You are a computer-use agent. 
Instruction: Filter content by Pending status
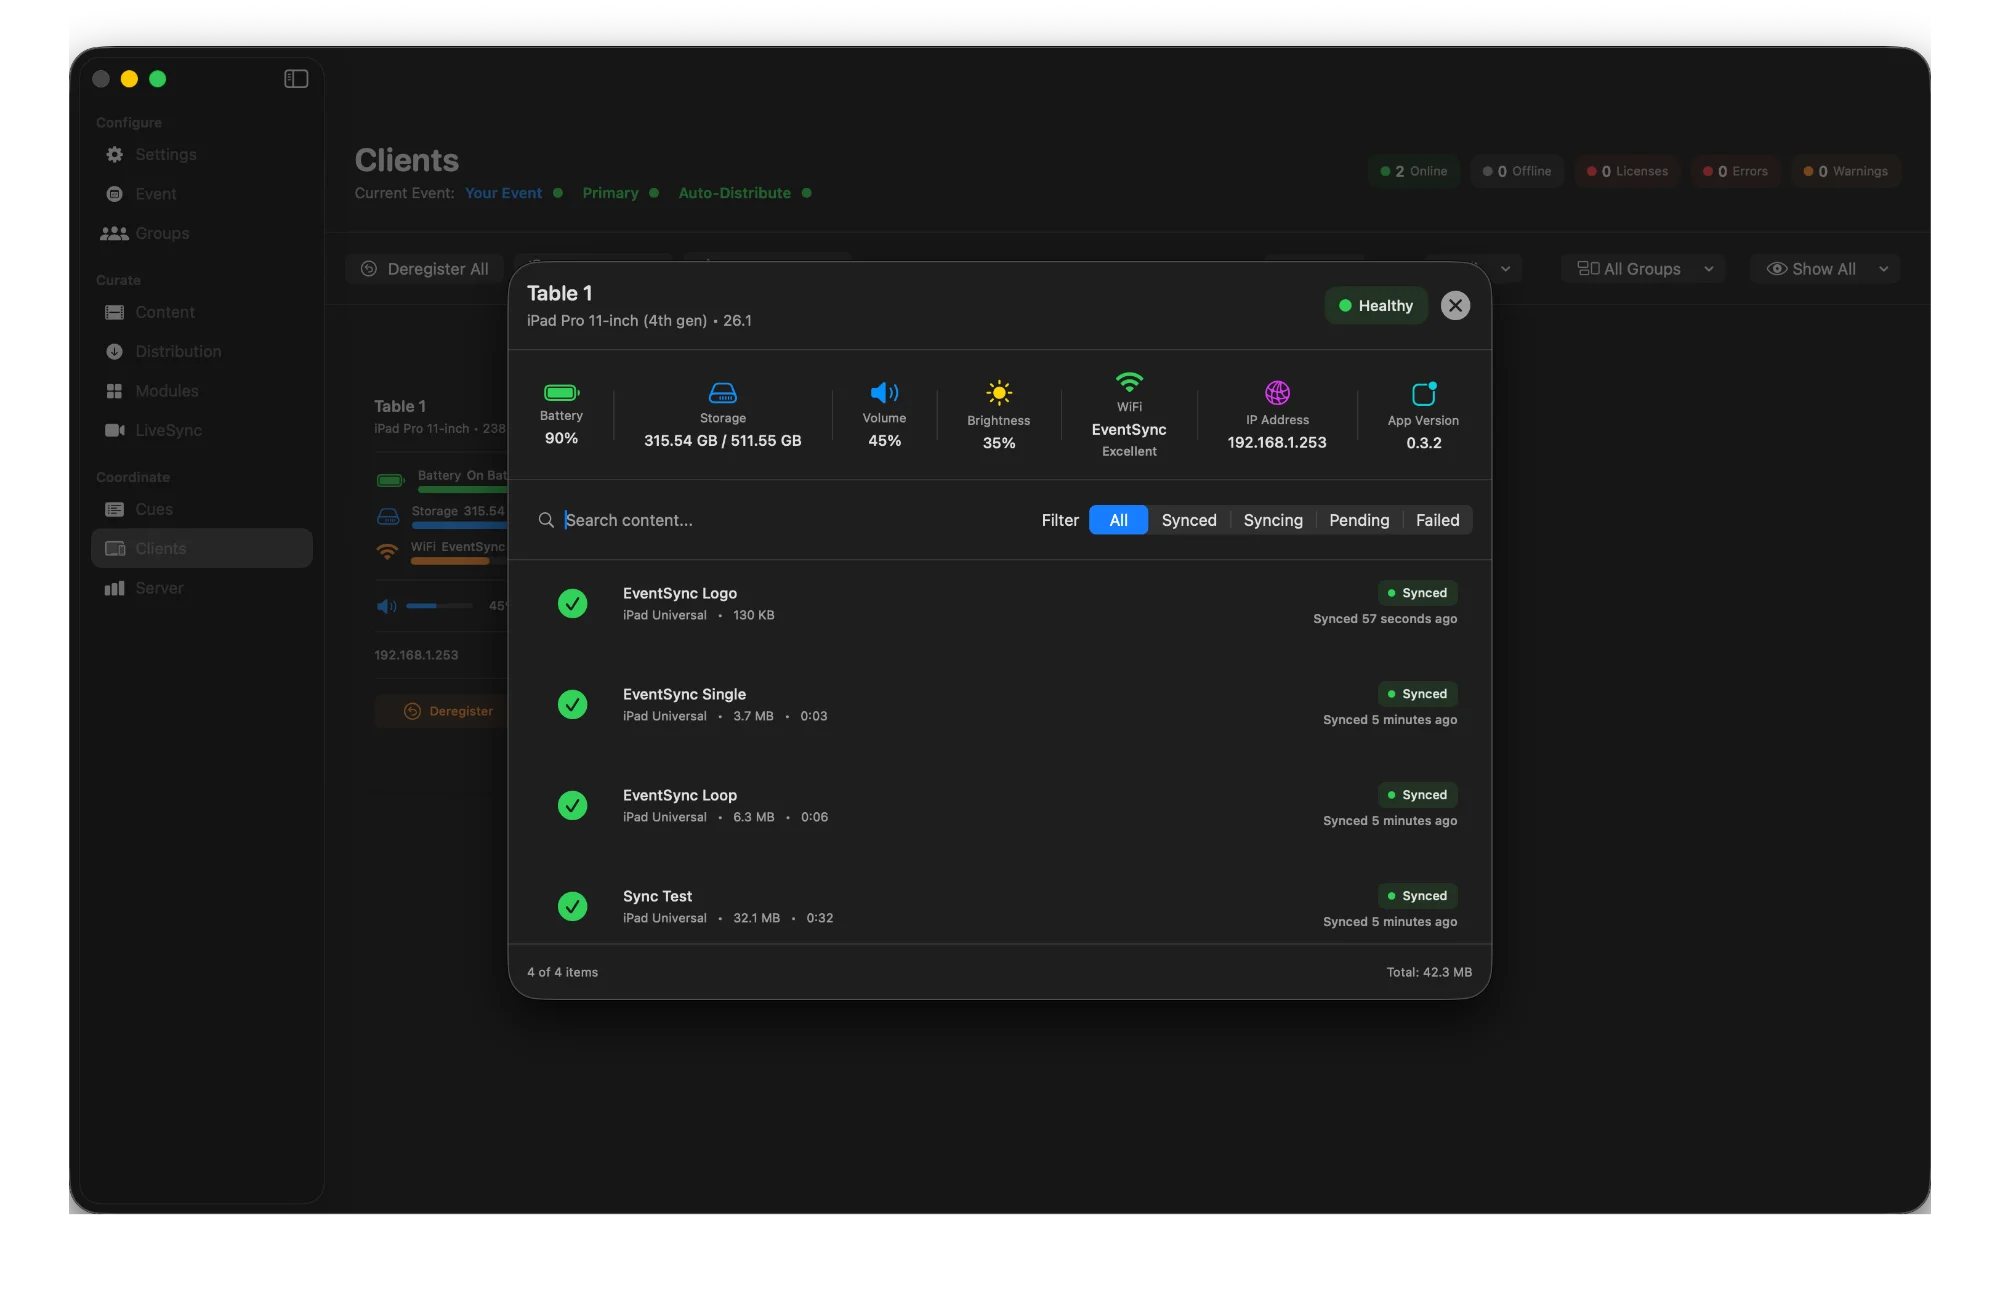click(1359, 520)
